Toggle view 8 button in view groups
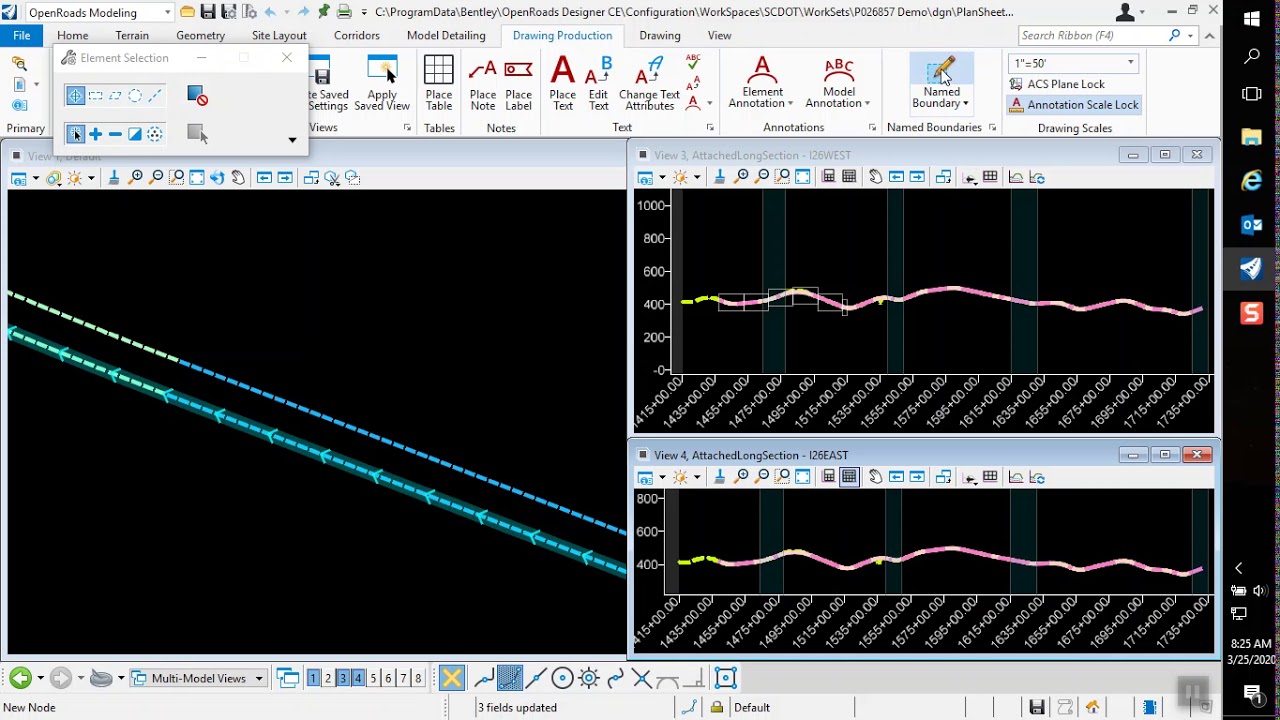This screenshot has height=720, width=1280. point(418,678)
